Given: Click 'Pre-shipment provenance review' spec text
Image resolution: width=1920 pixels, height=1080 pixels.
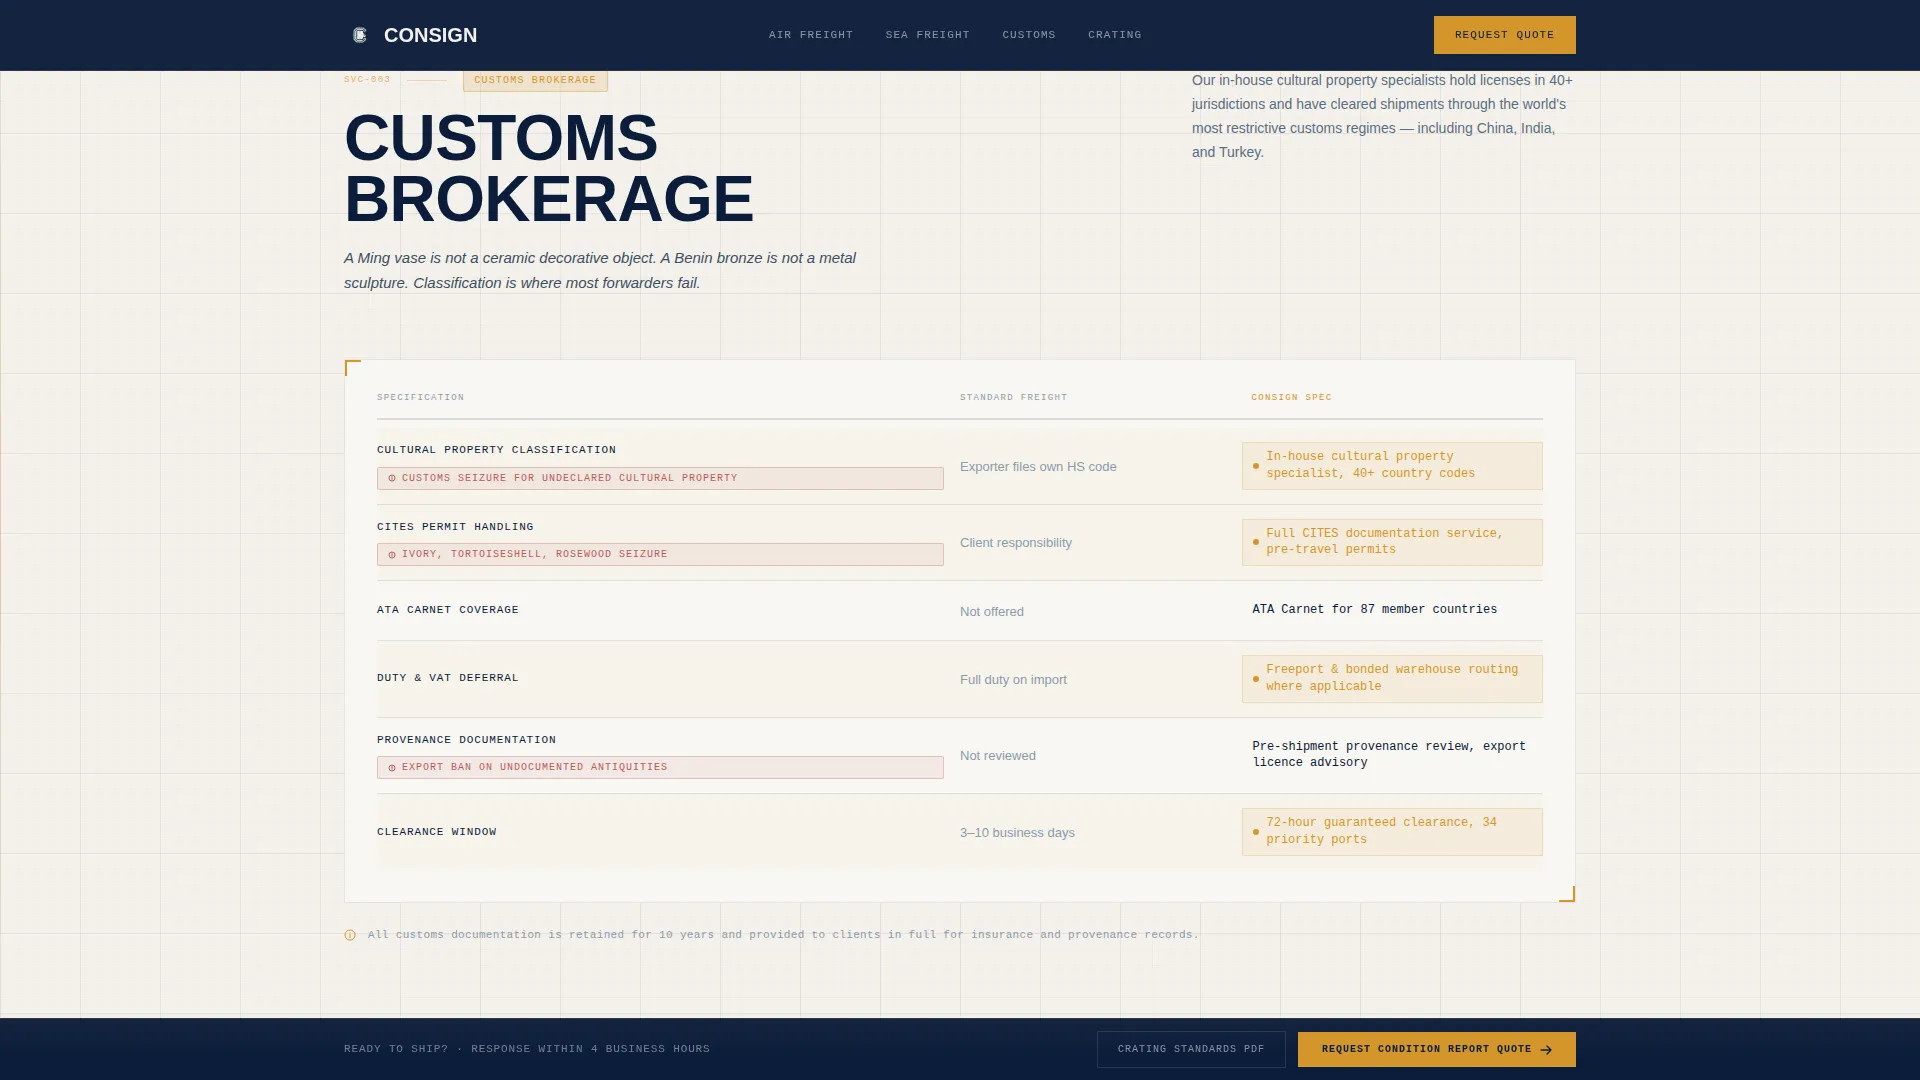Looking at the screenshot, I should [x=1389, y=755].
